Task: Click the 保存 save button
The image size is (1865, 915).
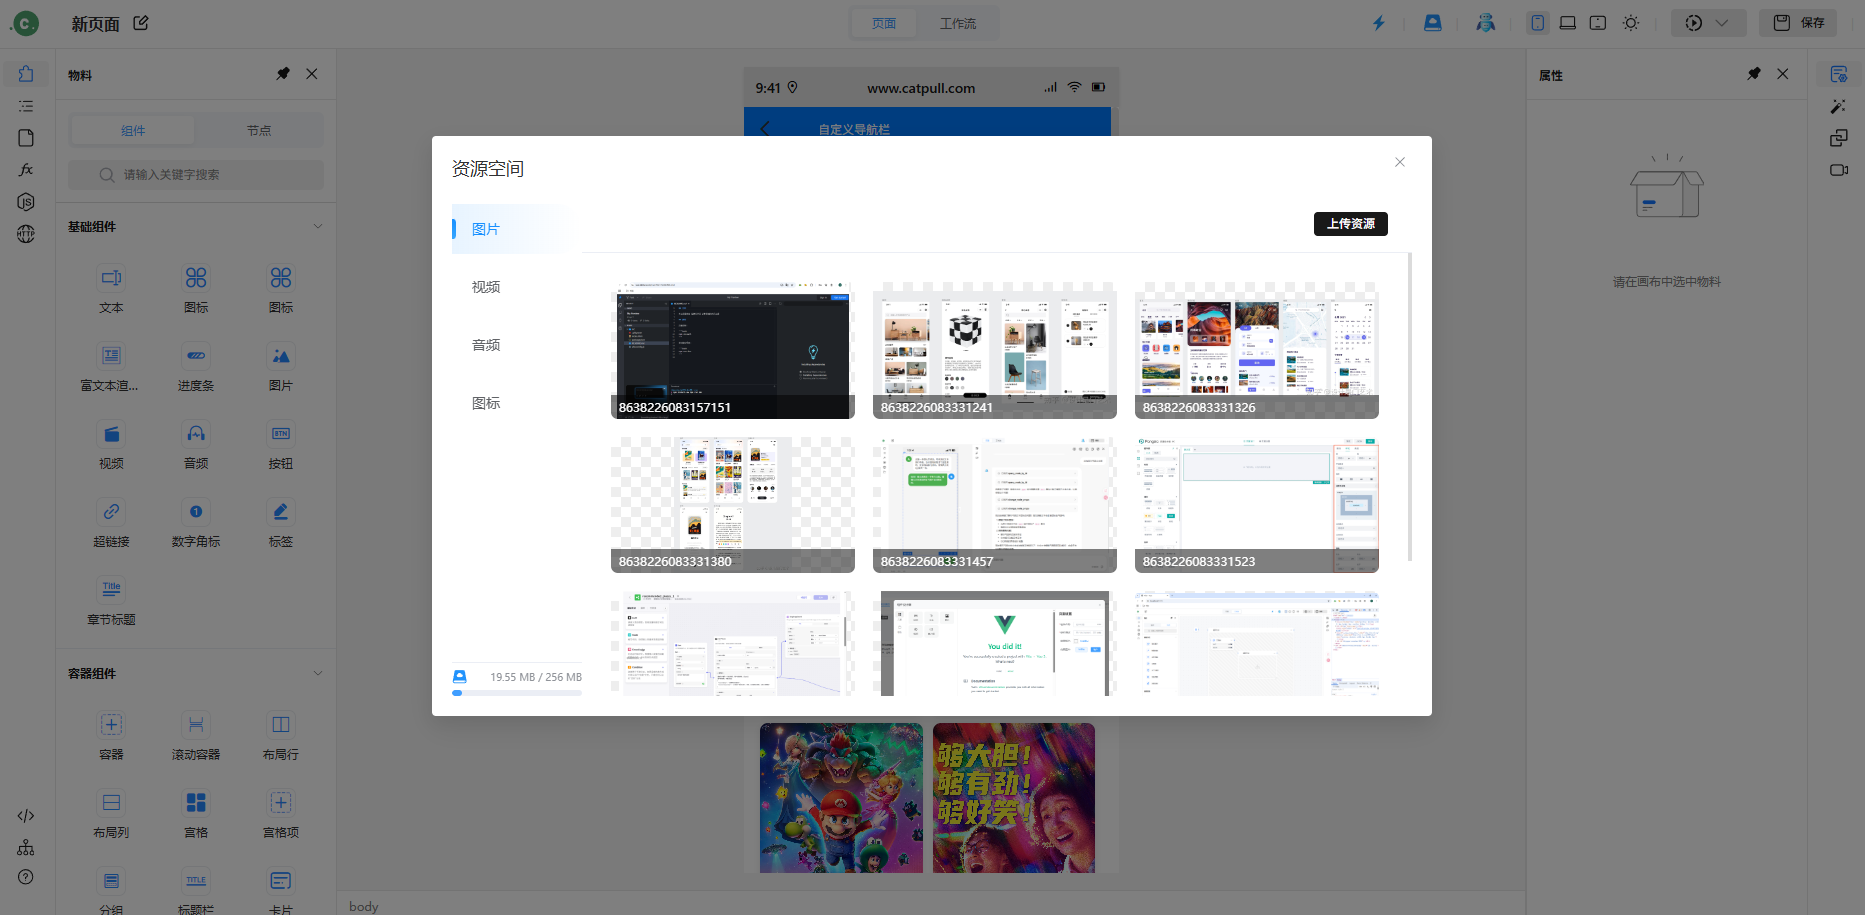Action: coord(1798,23)
